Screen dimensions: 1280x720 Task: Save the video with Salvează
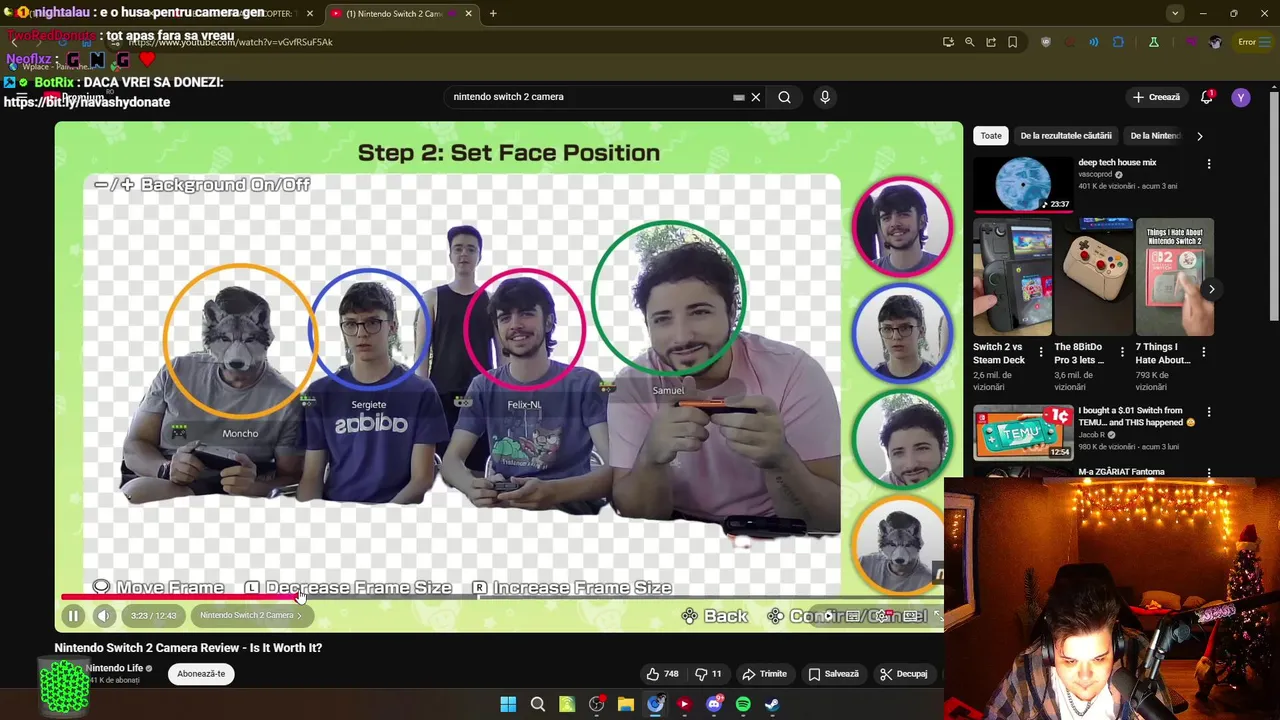point(834,674)
